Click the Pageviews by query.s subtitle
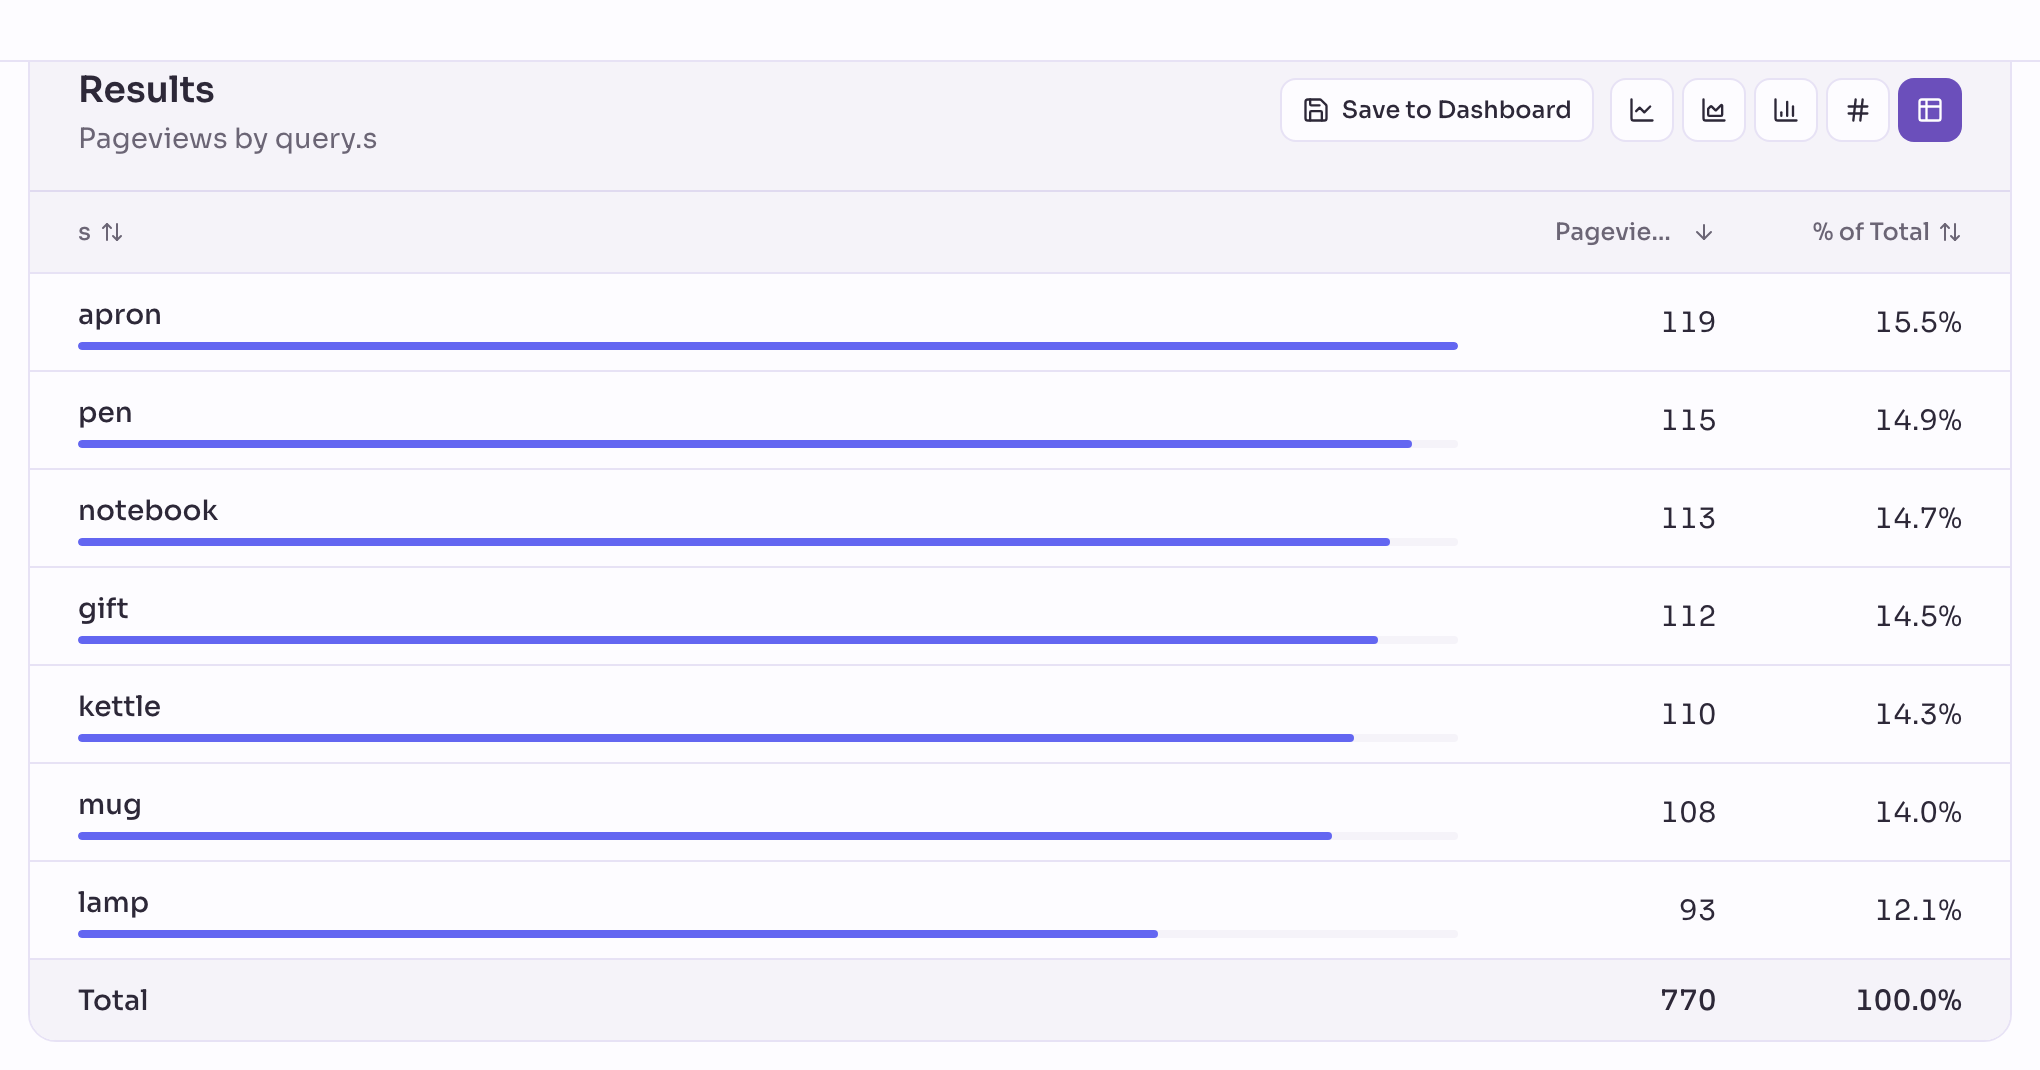The width and height of the screenshot is (2040, 1070). coord(228,138)
